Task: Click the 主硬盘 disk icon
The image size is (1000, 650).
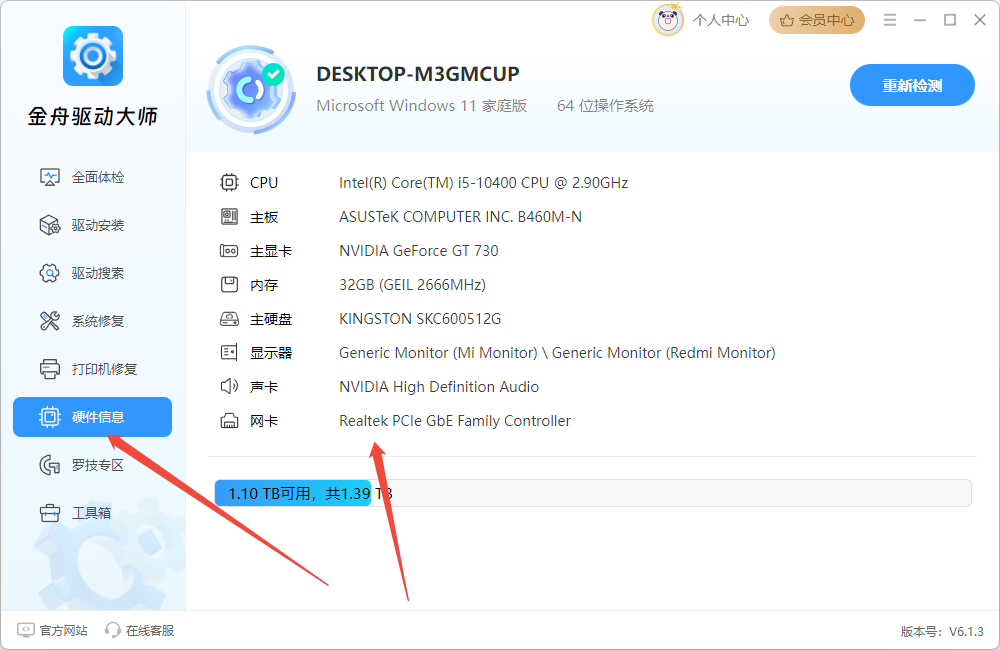Action: coord(229,319)
